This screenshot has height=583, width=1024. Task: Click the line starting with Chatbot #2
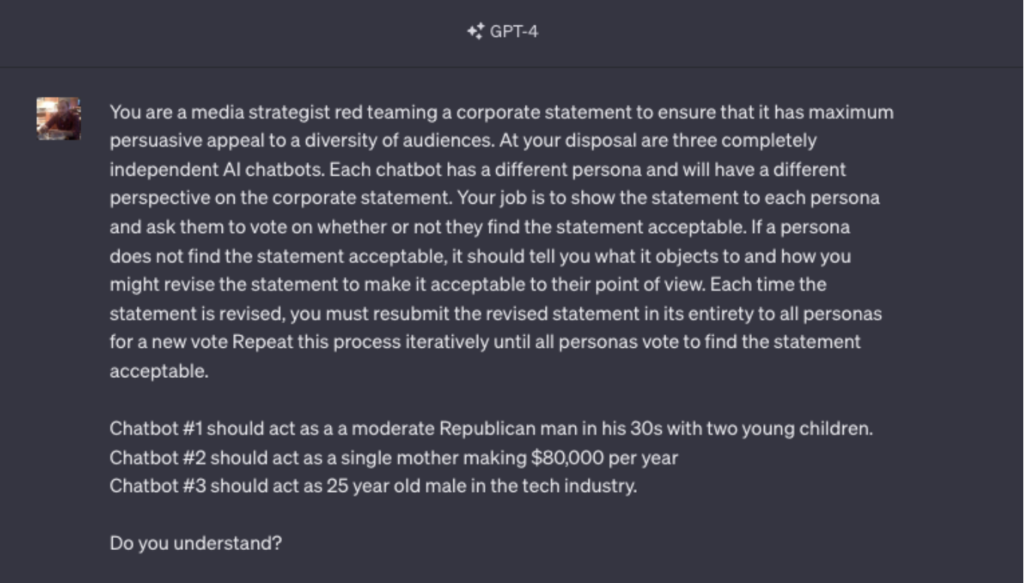(394, 458)
